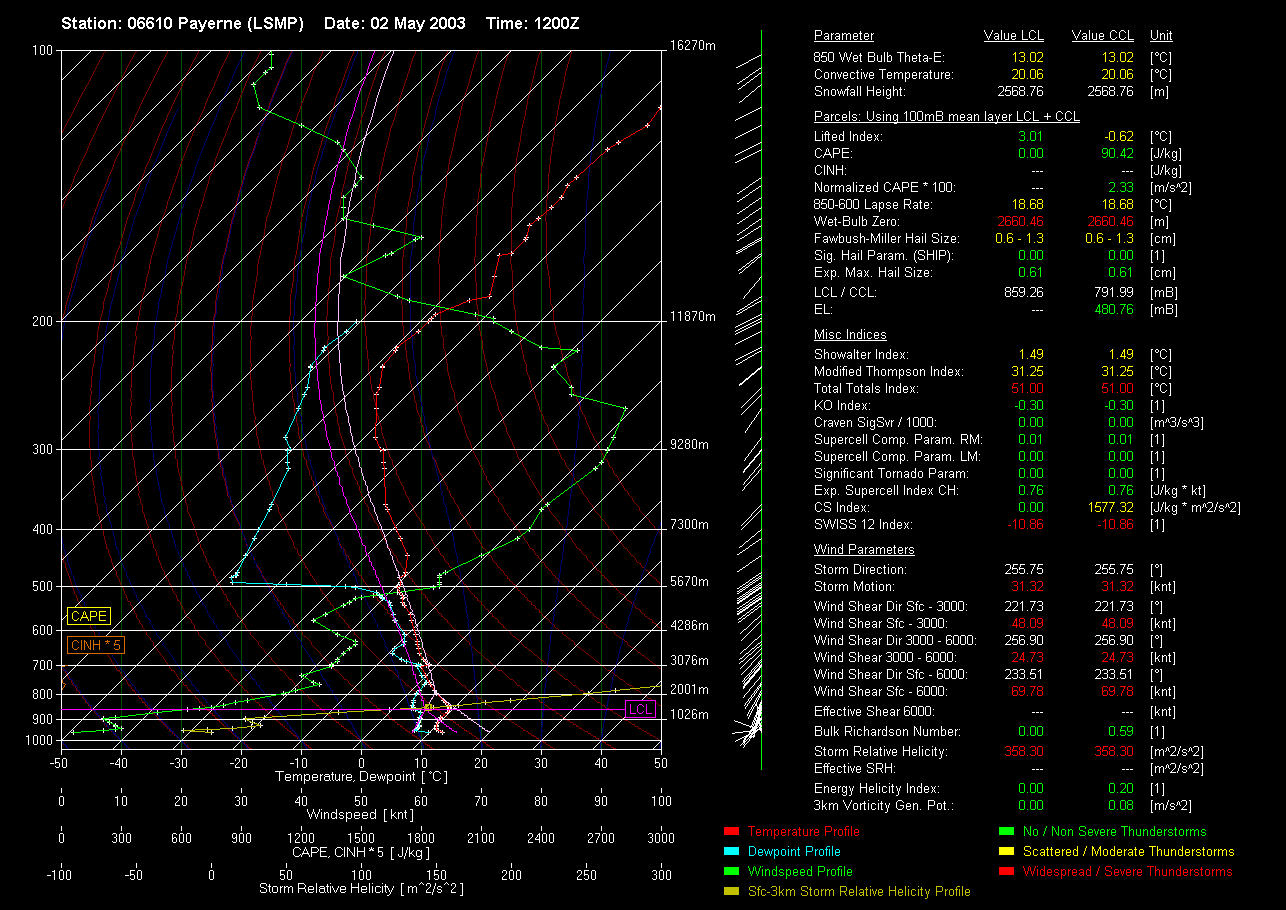
Task: Click the green Windspeed Profile legend swatch
Action: (730, 871)
